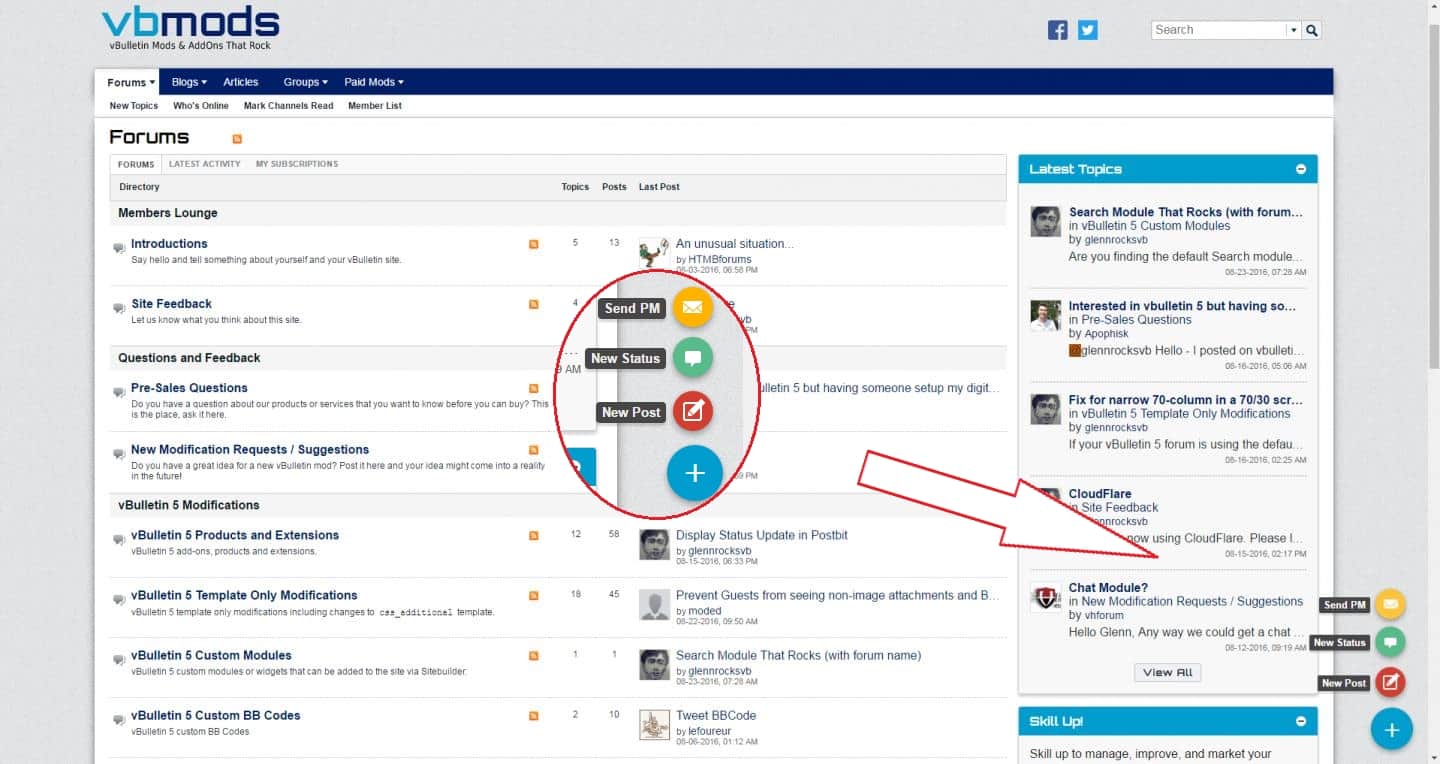Image resolution: width=1440 pixels, height=764 pixels.
Task: Open vBulletin 5 Template Only Modifications forum title
Action: coord(244,596)
